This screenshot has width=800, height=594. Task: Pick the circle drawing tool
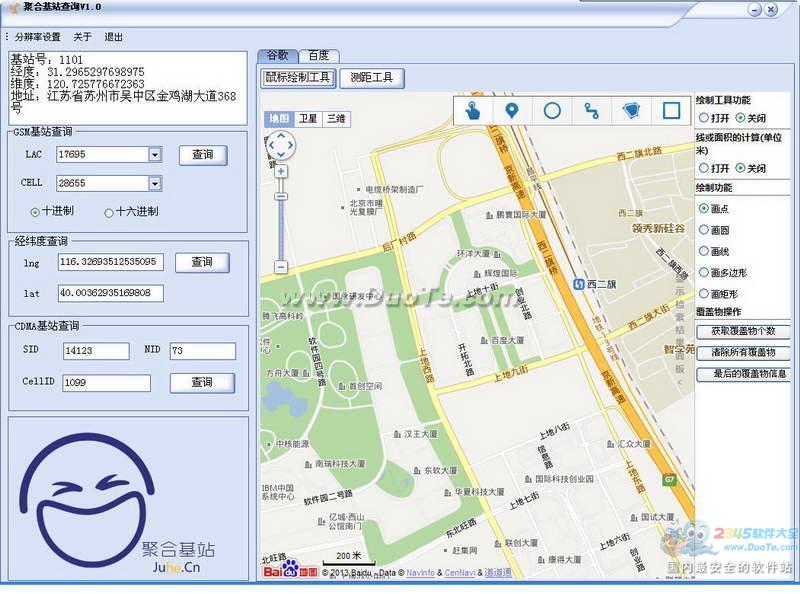point(552,110)
